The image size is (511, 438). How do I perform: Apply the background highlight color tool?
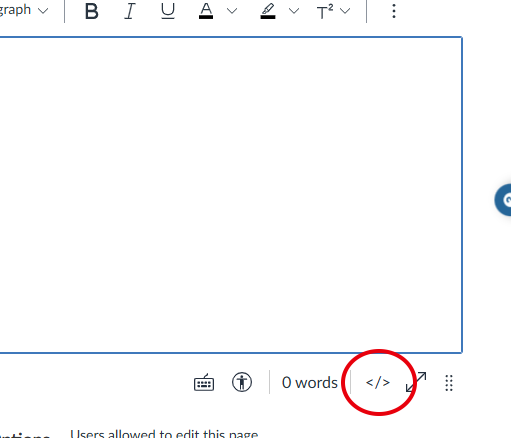(x=268, y=11)
